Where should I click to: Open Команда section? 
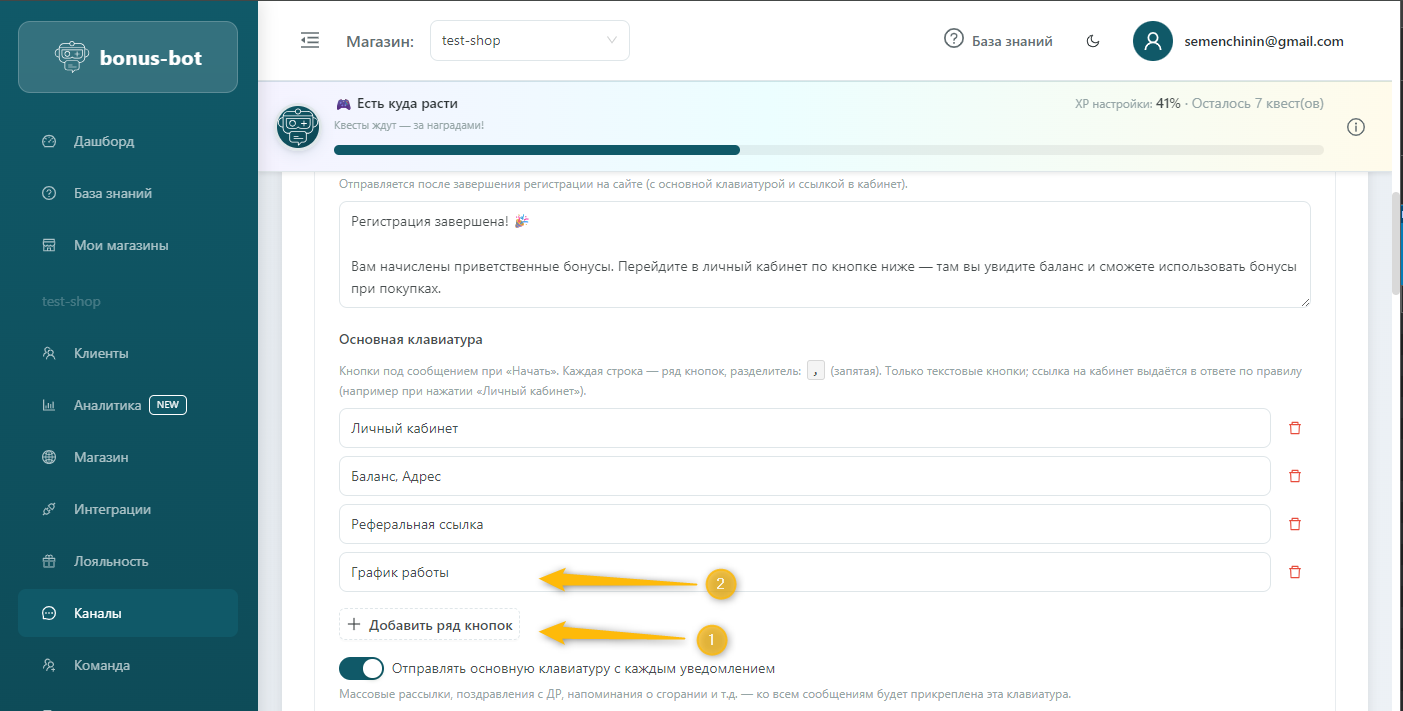tap(128, 665)
